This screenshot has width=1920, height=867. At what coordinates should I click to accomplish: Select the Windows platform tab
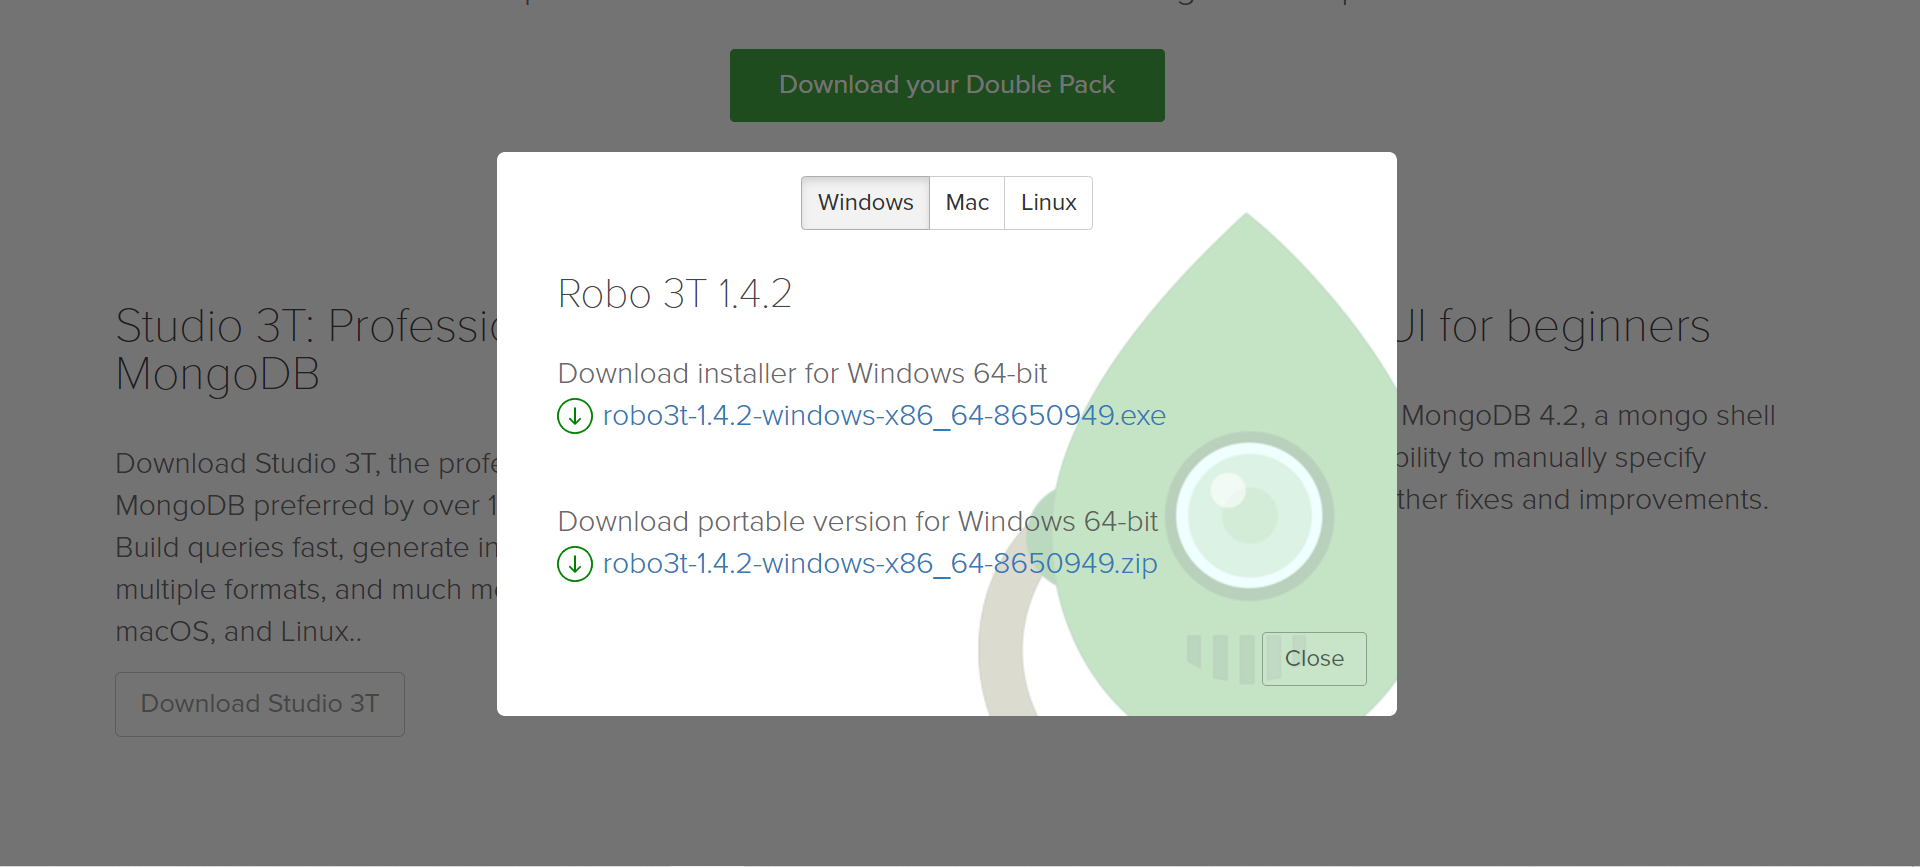coord(865,203)
